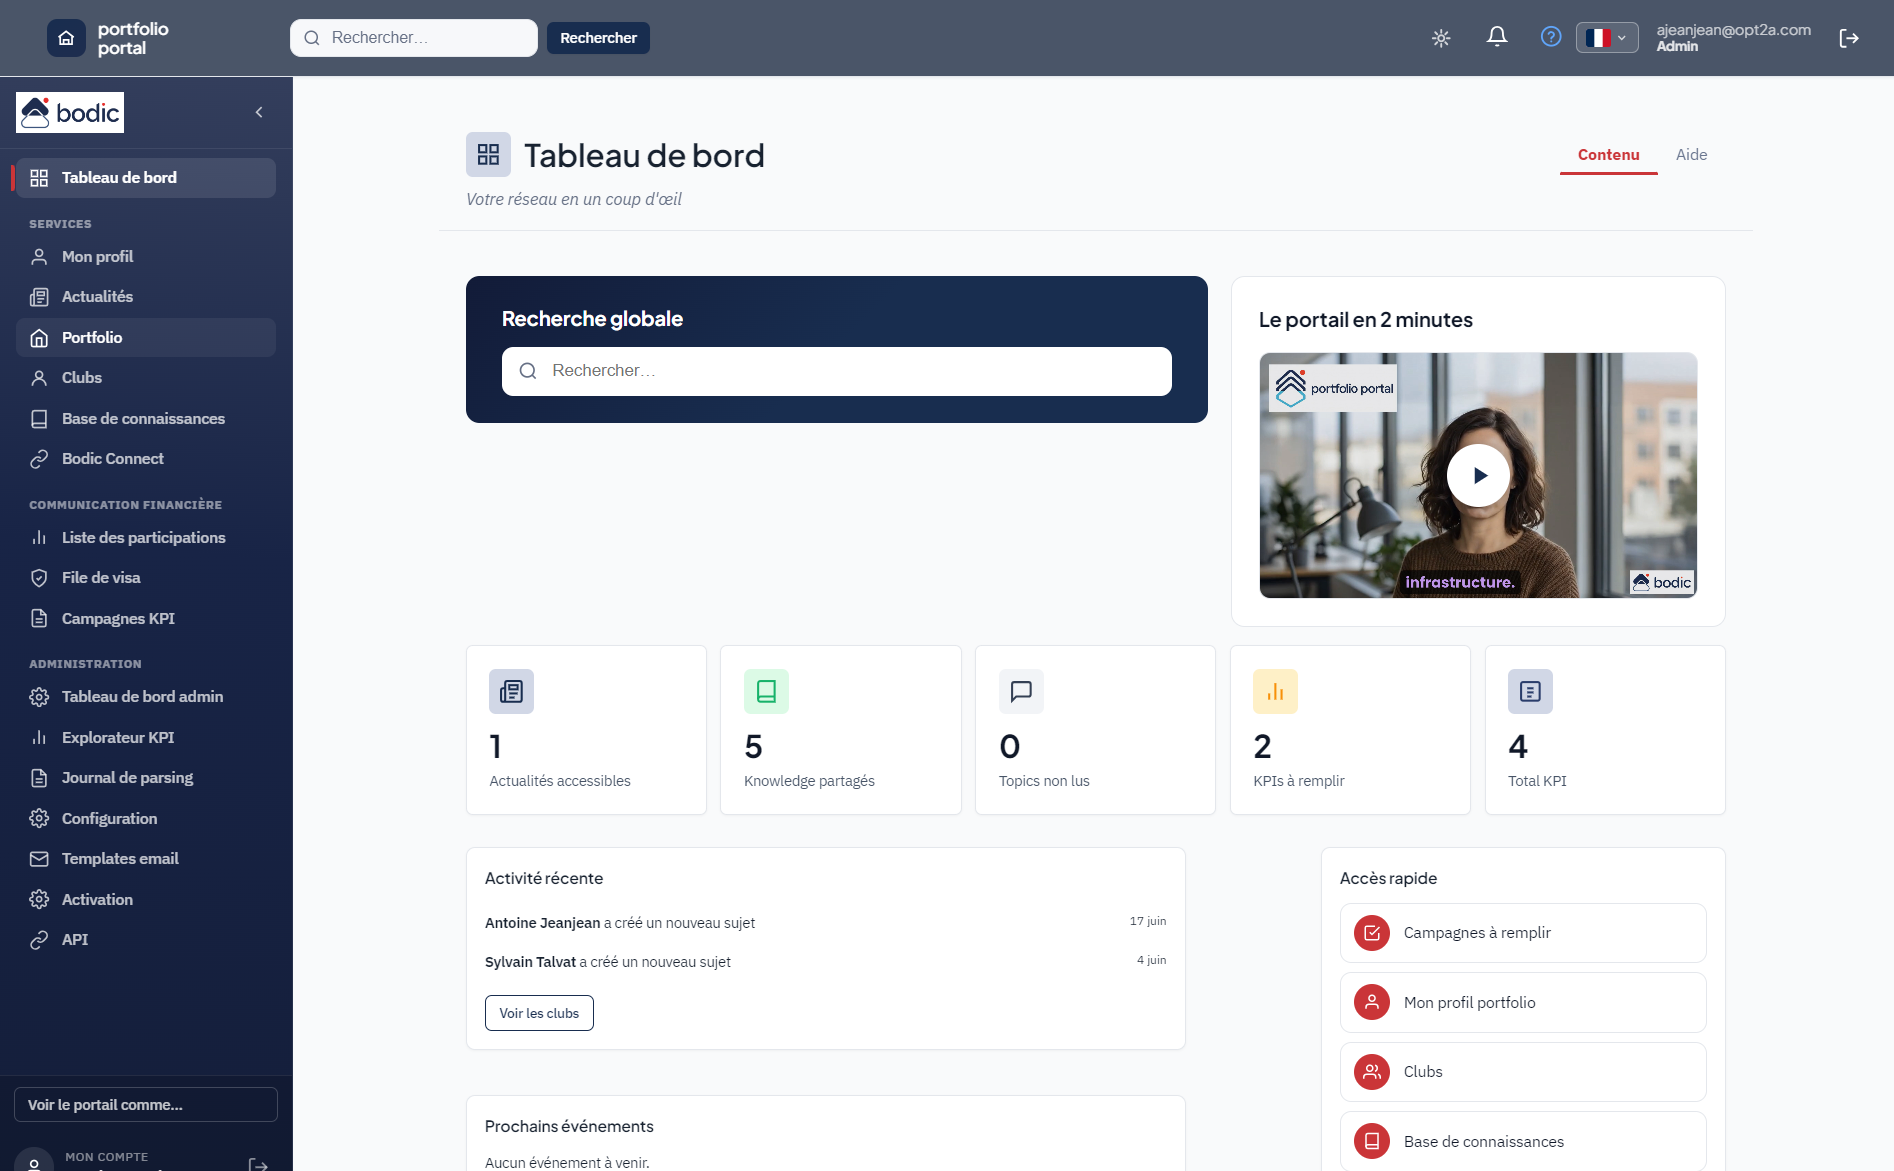This screenshot has width=1894, height=1171.
Task: Open Bodic Connect link item
Action: click(x=146, y=459)
